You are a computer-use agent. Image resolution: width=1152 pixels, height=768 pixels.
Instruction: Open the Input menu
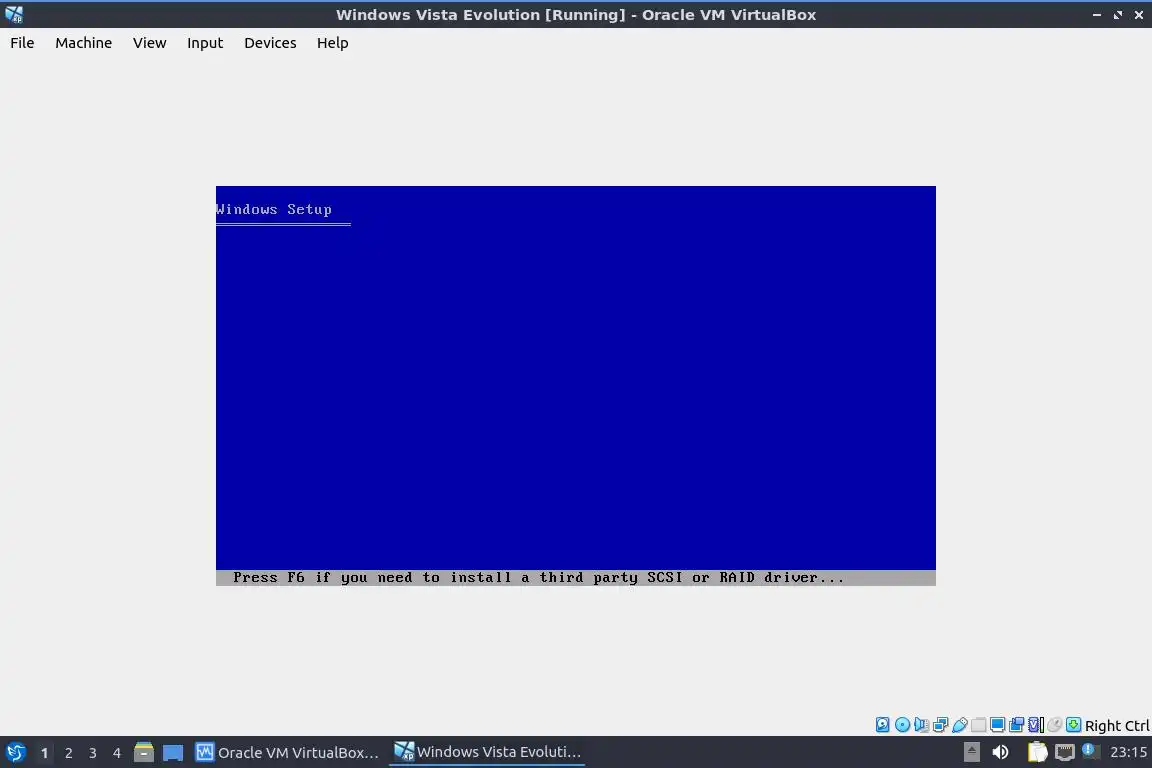(204, 43)
